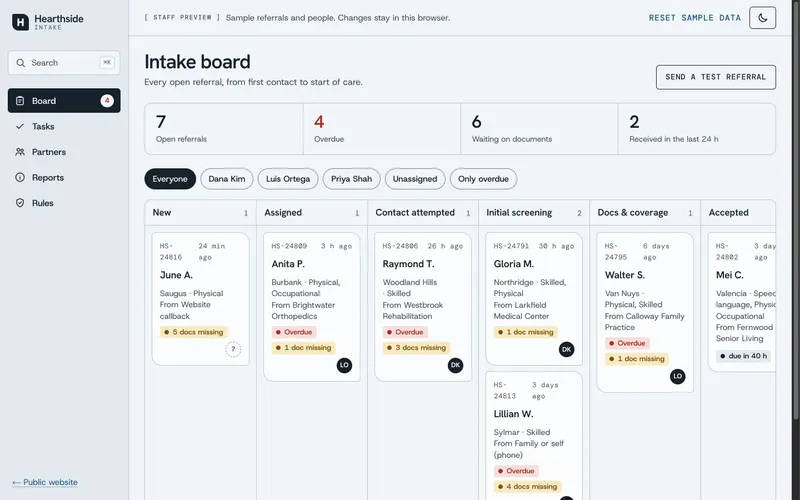Open the Board page in sidebar
800x500 pixels.
point(64,101)
